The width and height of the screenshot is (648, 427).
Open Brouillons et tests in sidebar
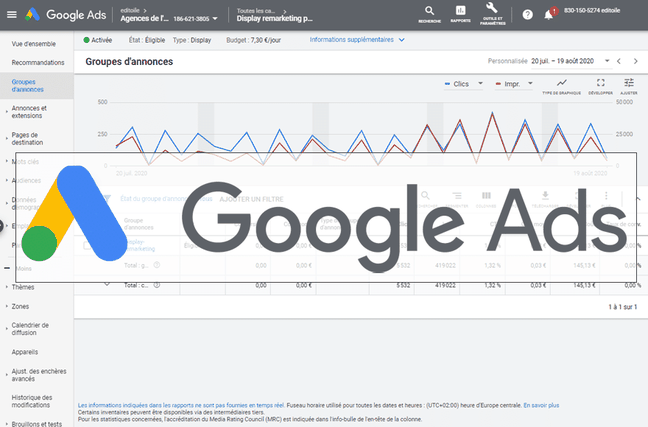(x=37, y=424)
